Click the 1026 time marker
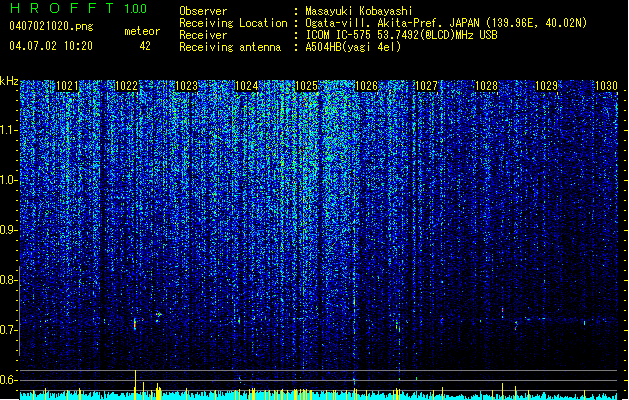This screenshot has height=400, width=629. [366, 86]
